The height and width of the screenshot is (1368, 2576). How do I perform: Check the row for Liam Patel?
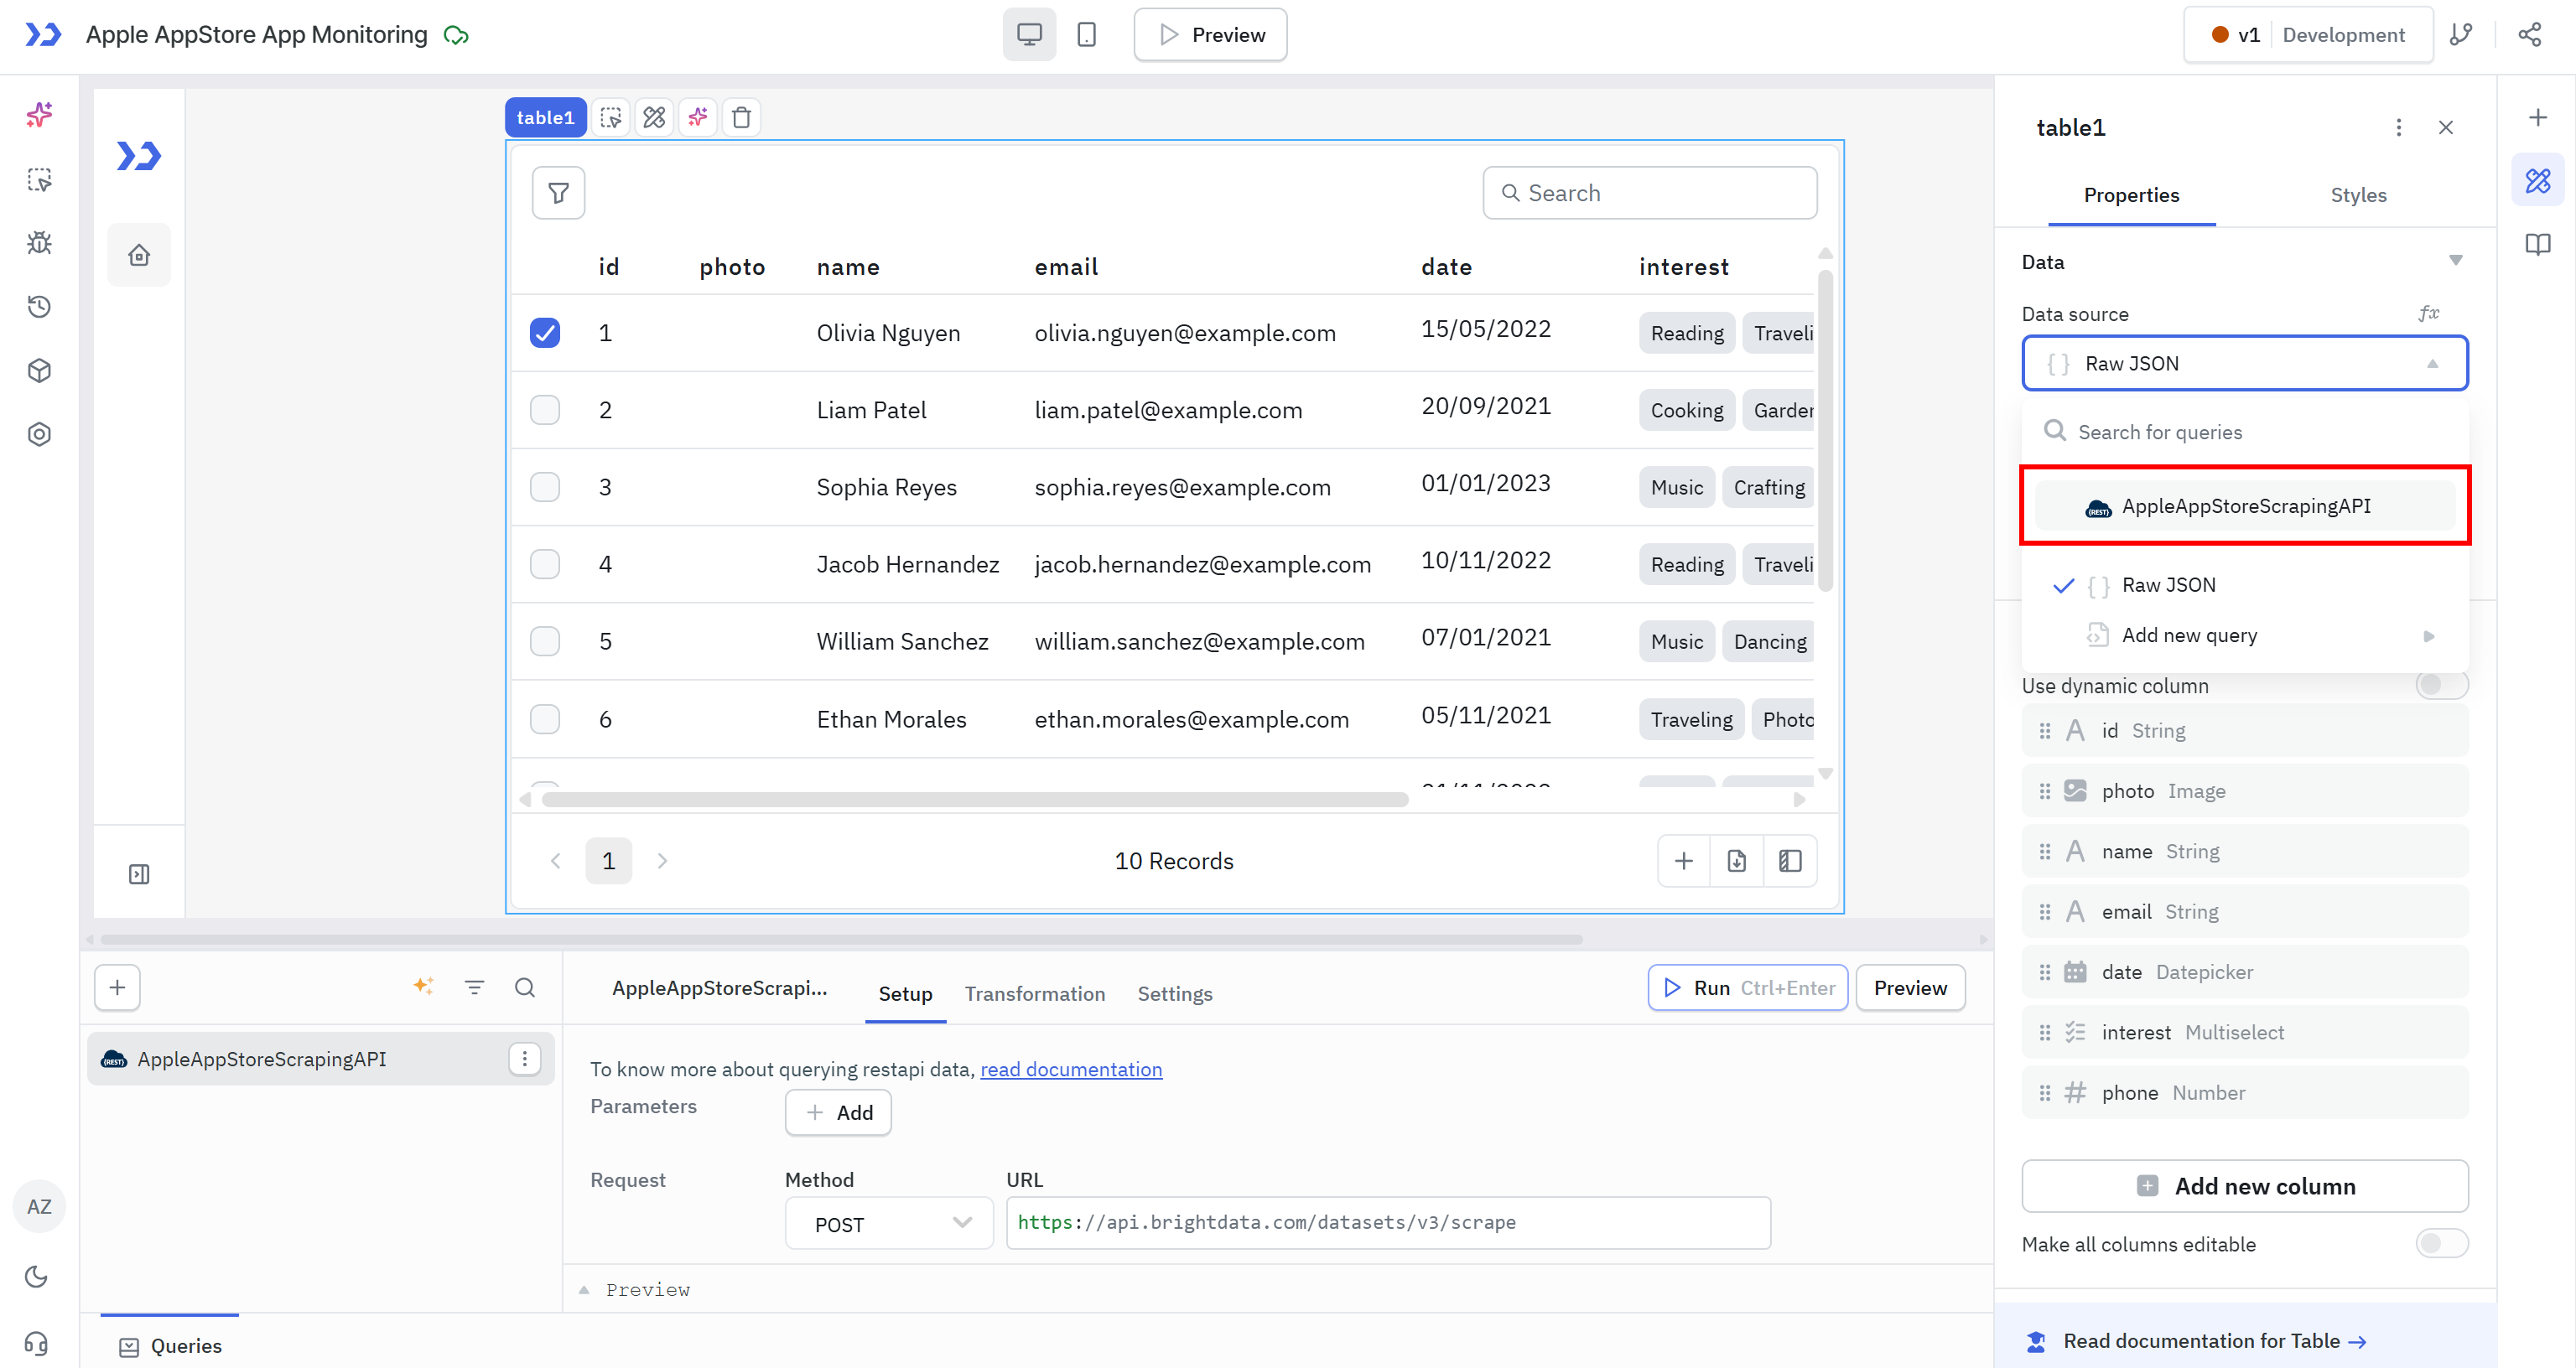coord(545,410)
